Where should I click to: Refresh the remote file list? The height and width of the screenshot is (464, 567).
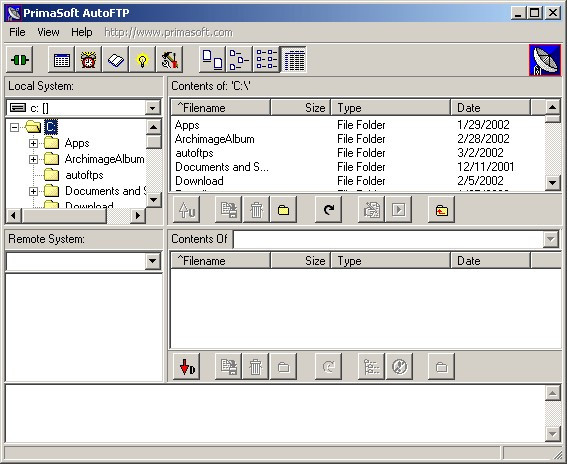[328, 366]
